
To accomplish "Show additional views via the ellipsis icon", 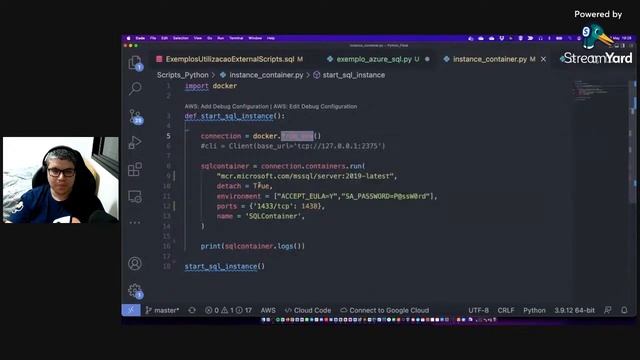I will pos(135,223).
